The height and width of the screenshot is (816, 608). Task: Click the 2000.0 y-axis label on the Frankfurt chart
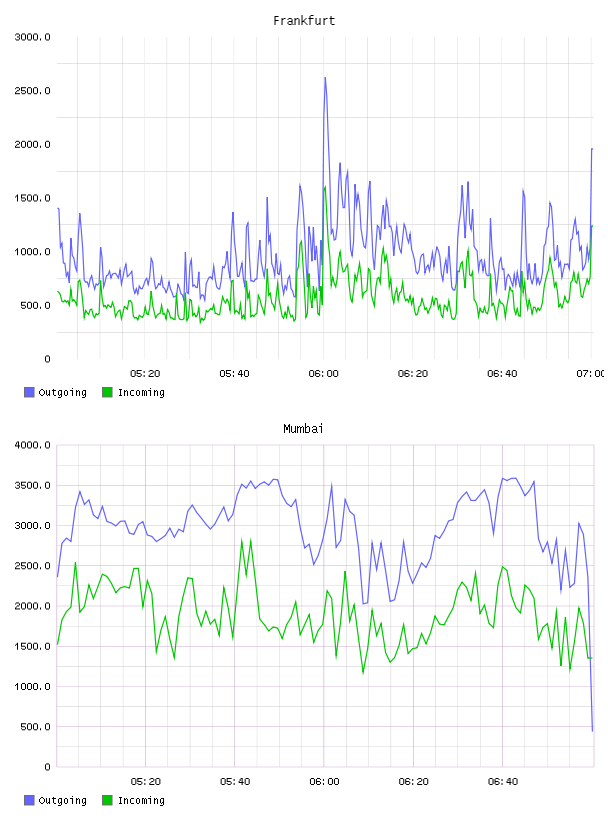32,145
